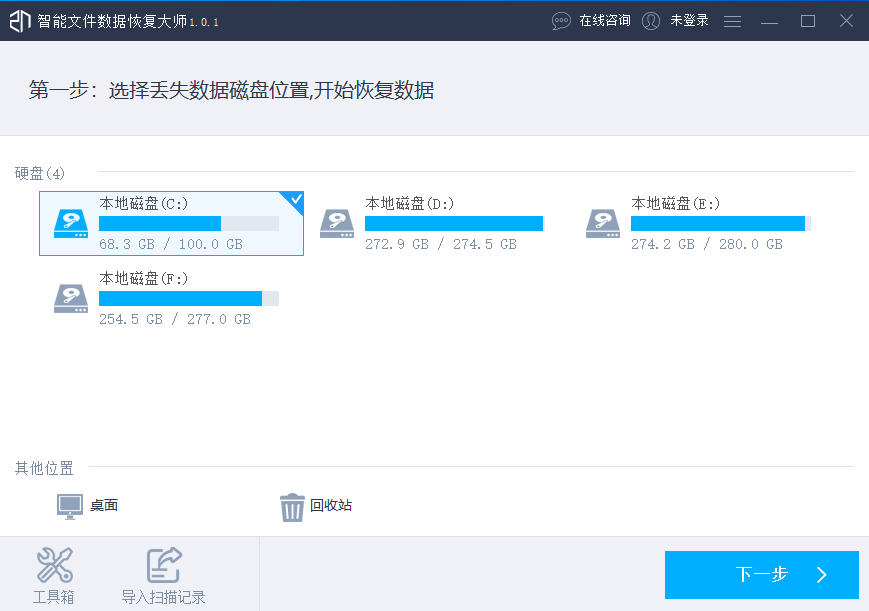Click disk C: usage bar
869x611 pixels.
[x=189, y=223]
